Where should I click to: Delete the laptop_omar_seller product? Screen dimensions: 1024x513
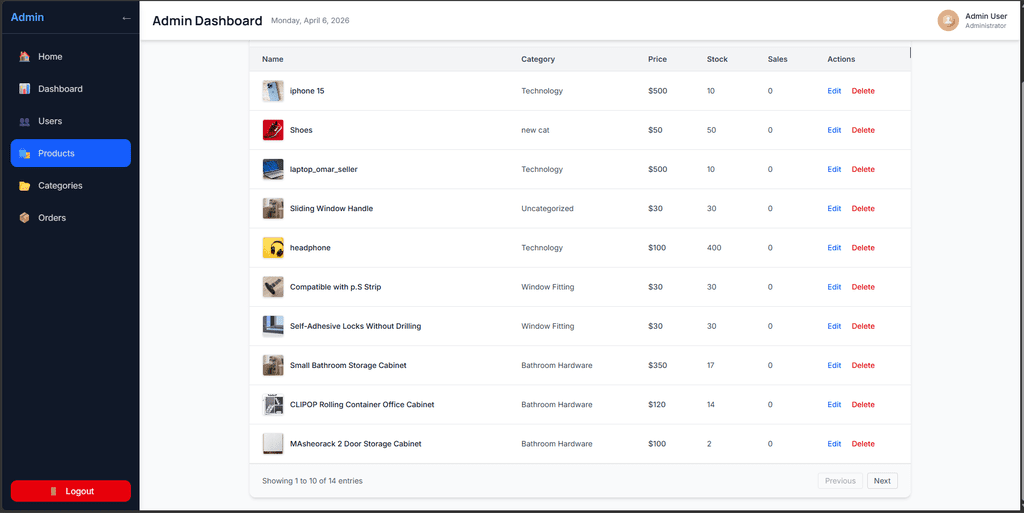pos(862,170)
